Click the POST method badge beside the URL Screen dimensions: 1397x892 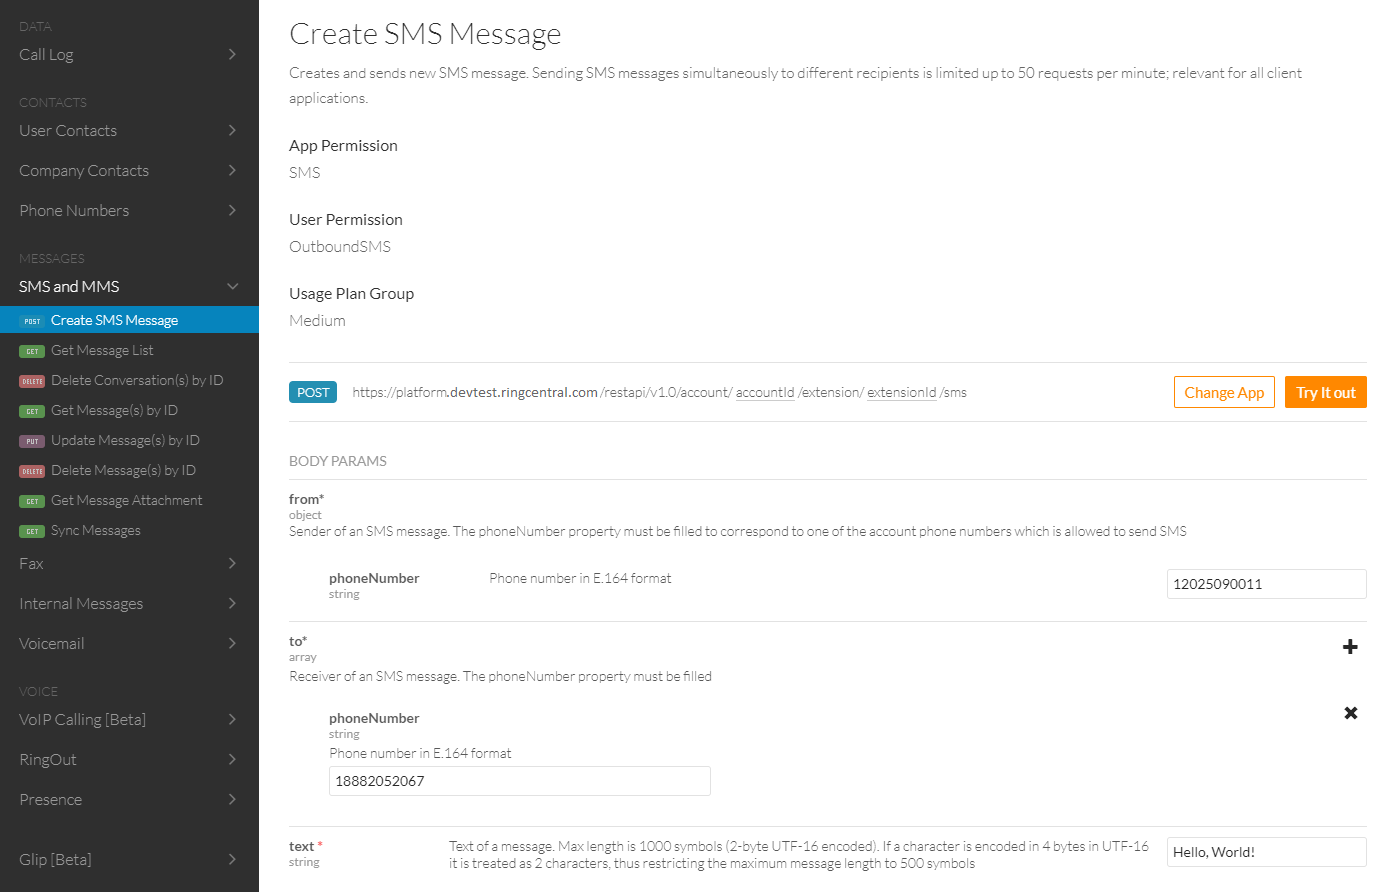pos(313,392)
